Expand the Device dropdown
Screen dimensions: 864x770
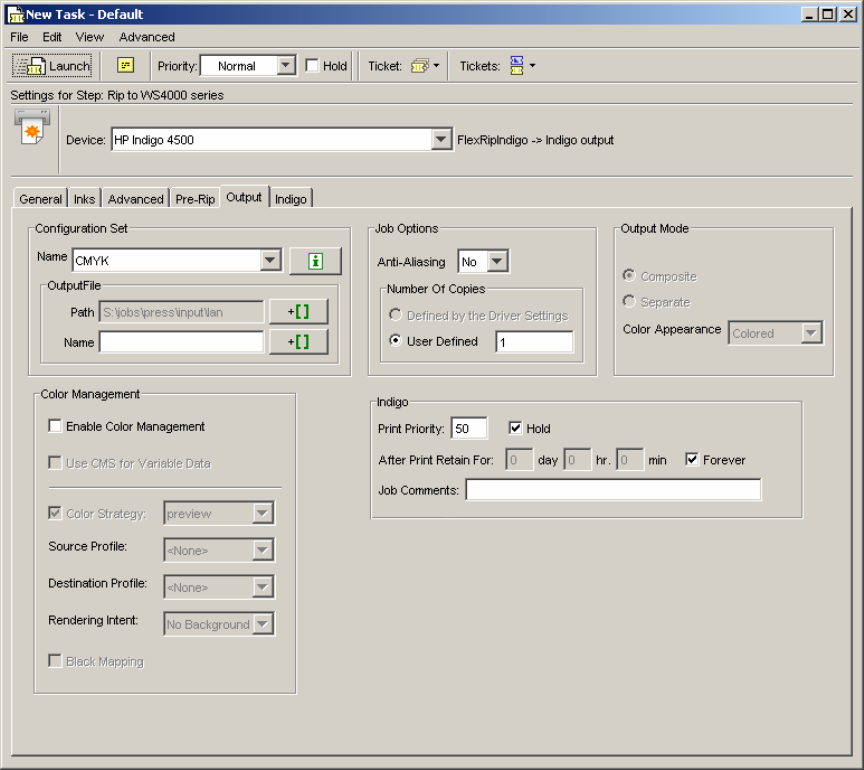(x=441, y=140)
